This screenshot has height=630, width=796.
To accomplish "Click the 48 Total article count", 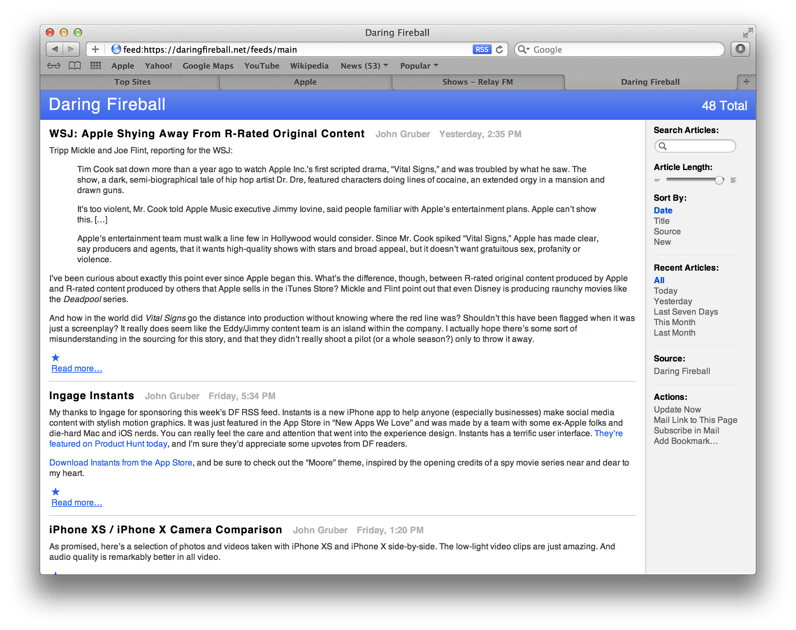I will click(724, 106).
